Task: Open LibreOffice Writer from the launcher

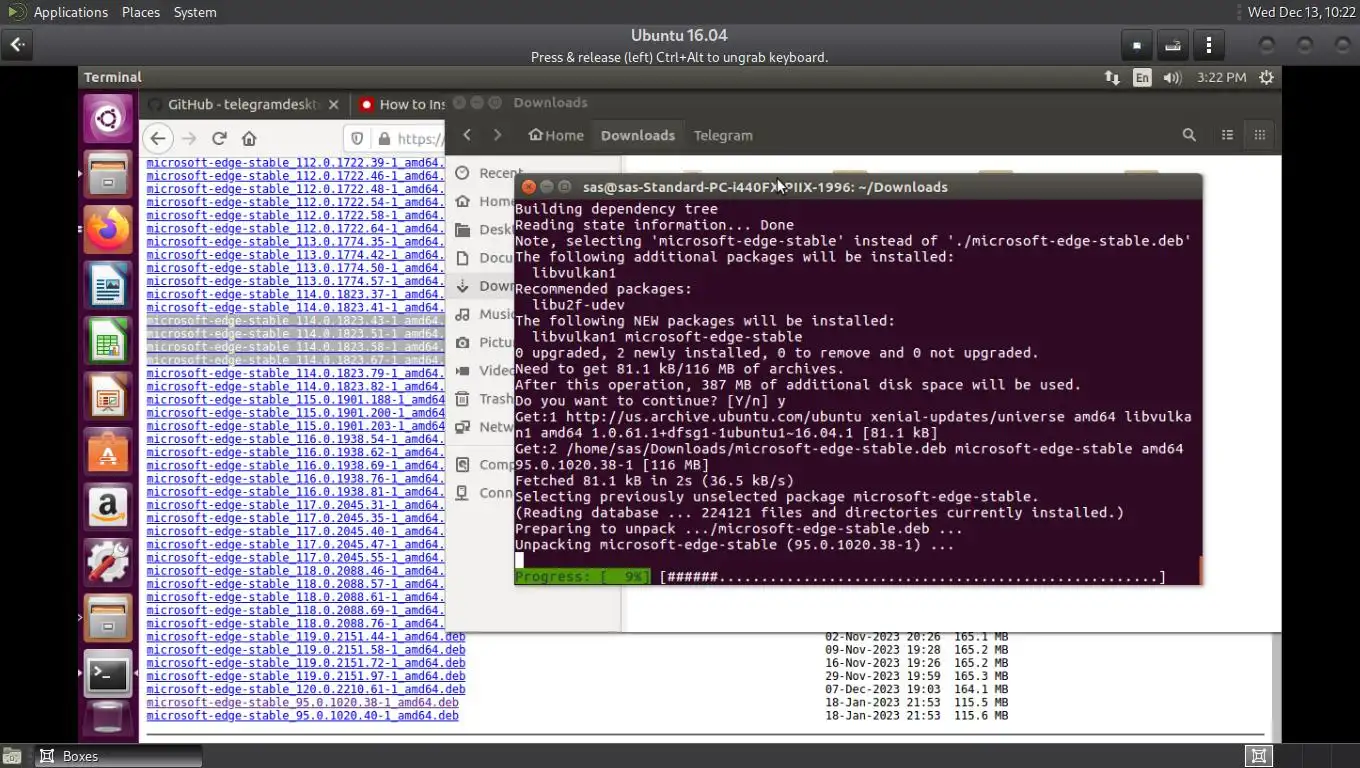Action: [108, 286]
